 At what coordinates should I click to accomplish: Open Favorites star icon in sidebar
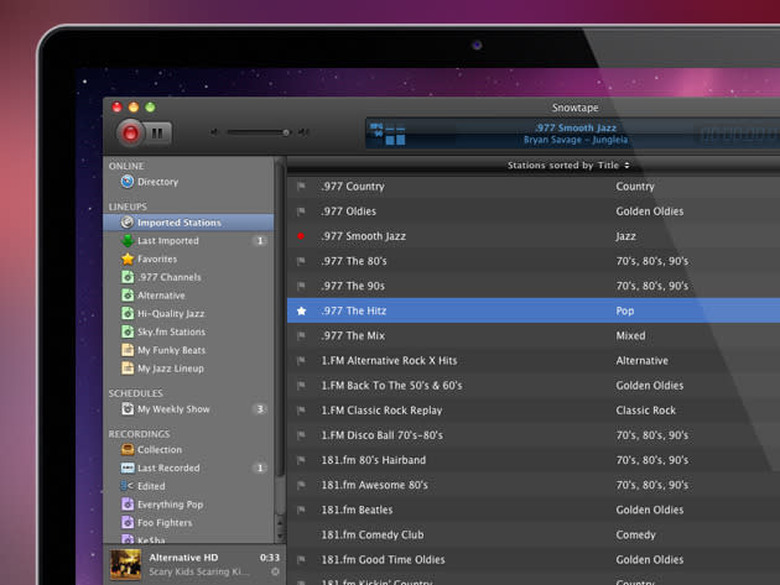click(x=127, y=259)
